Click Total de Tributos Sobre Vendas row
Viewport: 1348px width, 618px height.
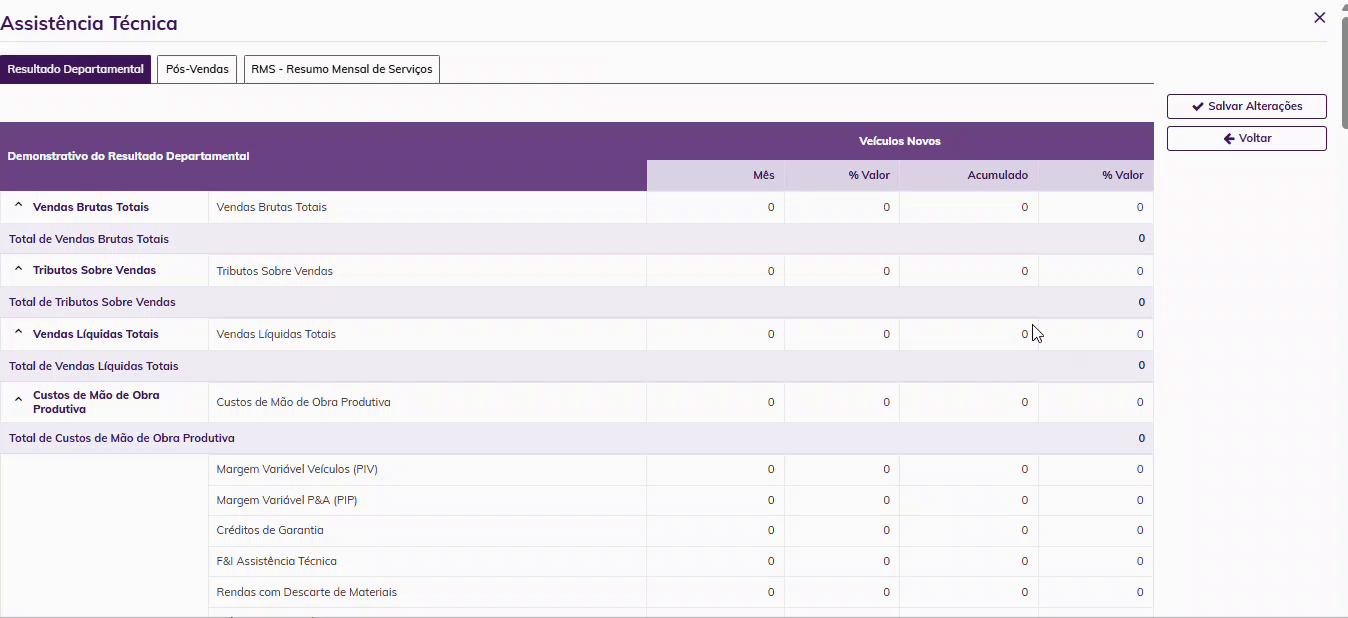tap(576, 302)
